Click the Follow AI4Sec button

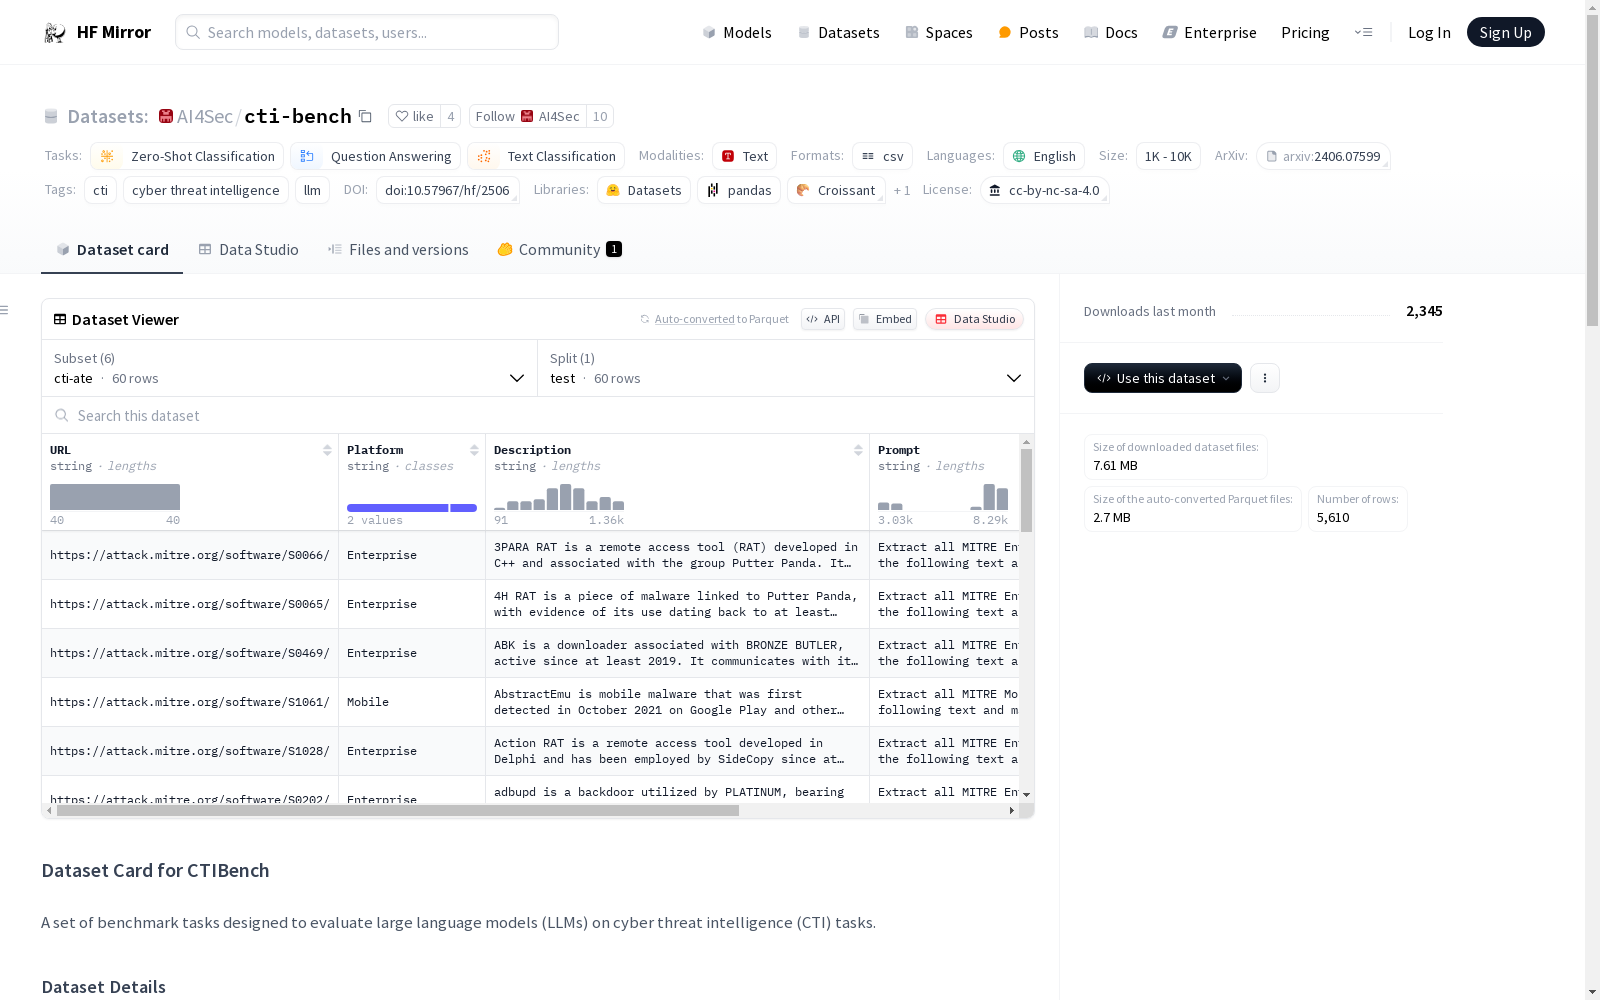pyautogui.click(x=528, y=117)
